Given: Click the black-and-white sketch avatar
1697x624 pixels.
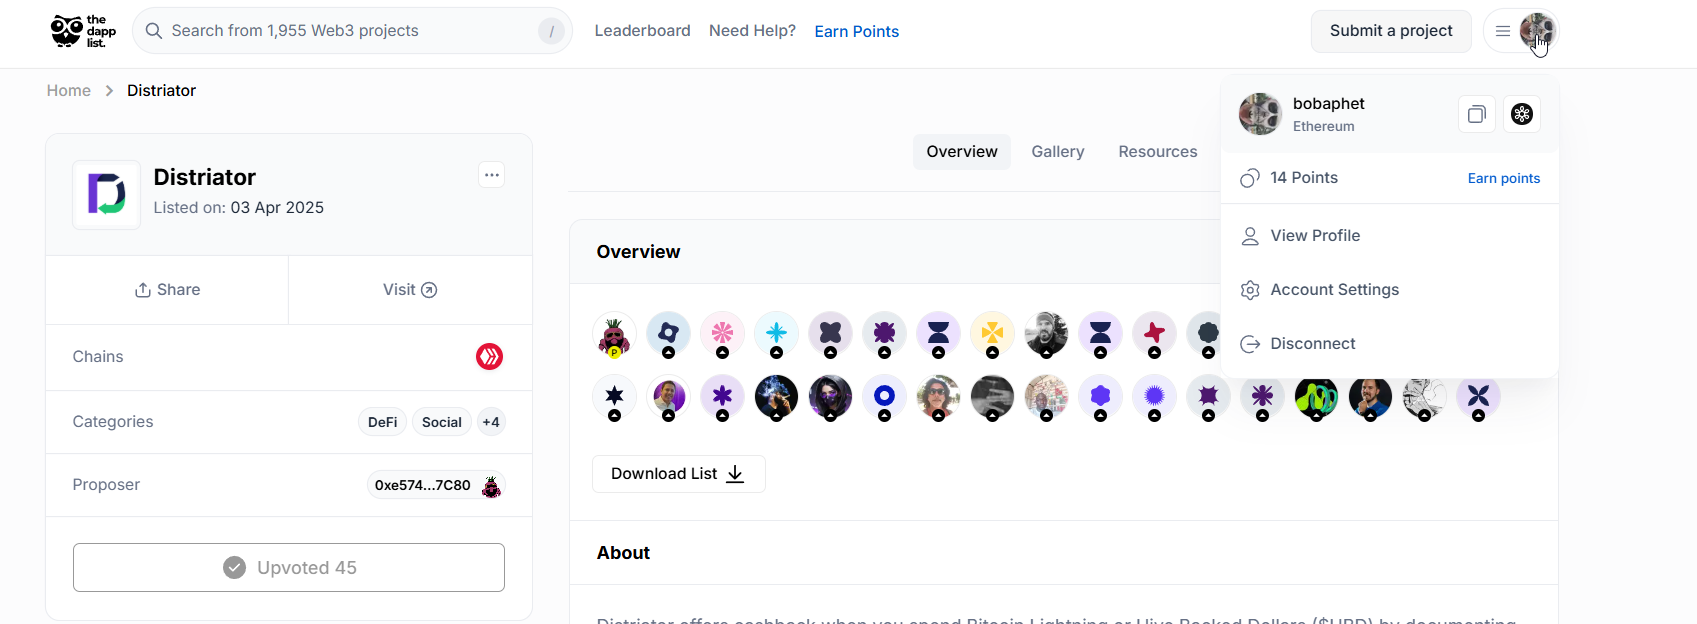Looking at the screenshot, I should click(1424, 397).
